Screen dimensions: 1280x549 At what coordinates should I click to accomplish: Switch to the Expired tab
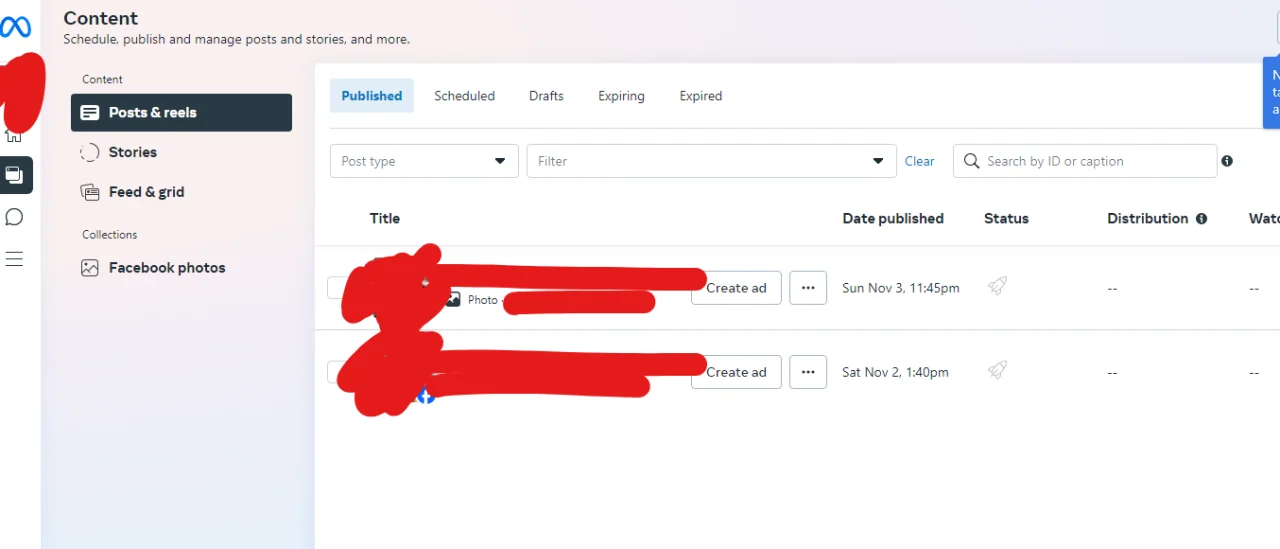point(701,96)
